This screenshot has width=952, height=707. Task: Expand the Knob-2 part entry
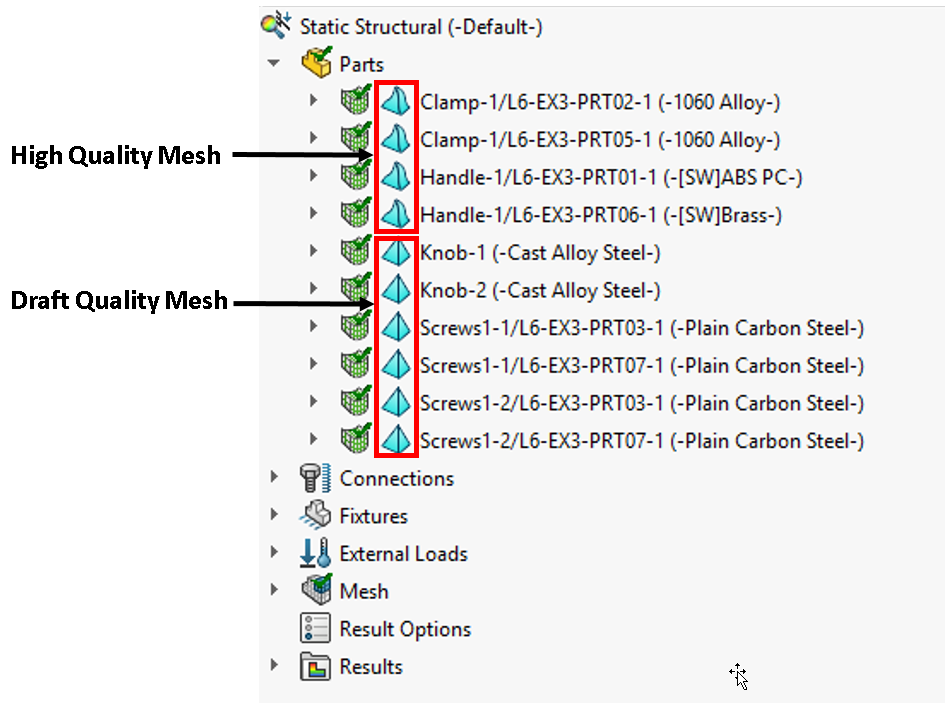click(313, 290)
